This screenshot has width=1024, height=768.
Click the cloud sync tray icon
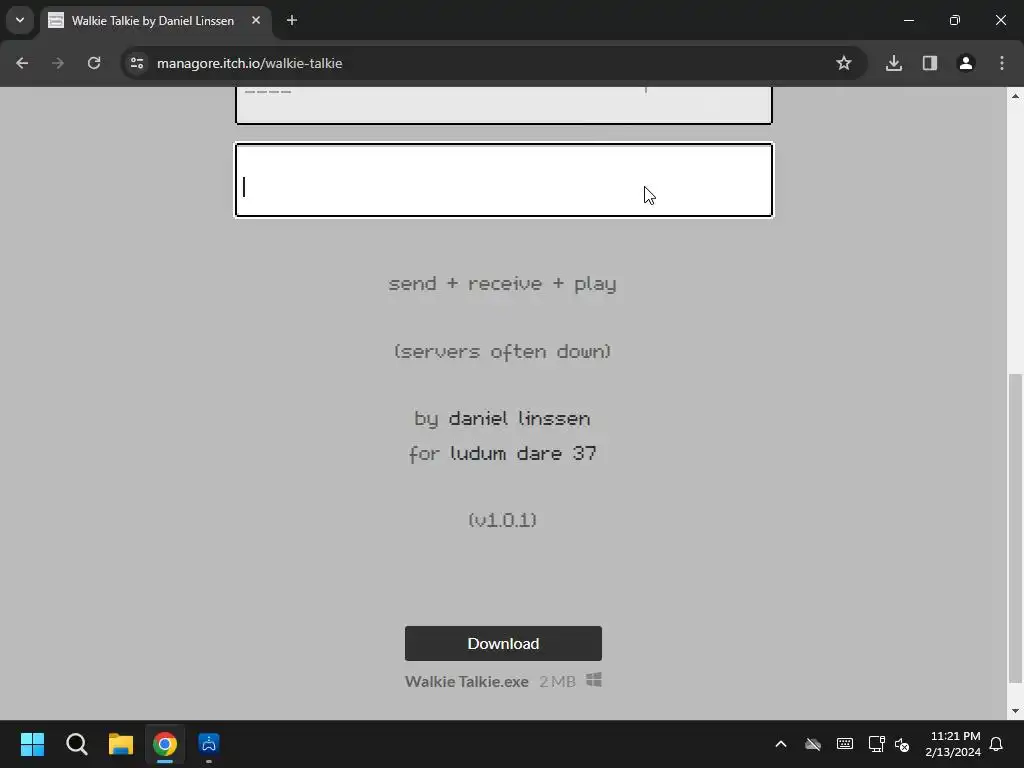(812, 744)
